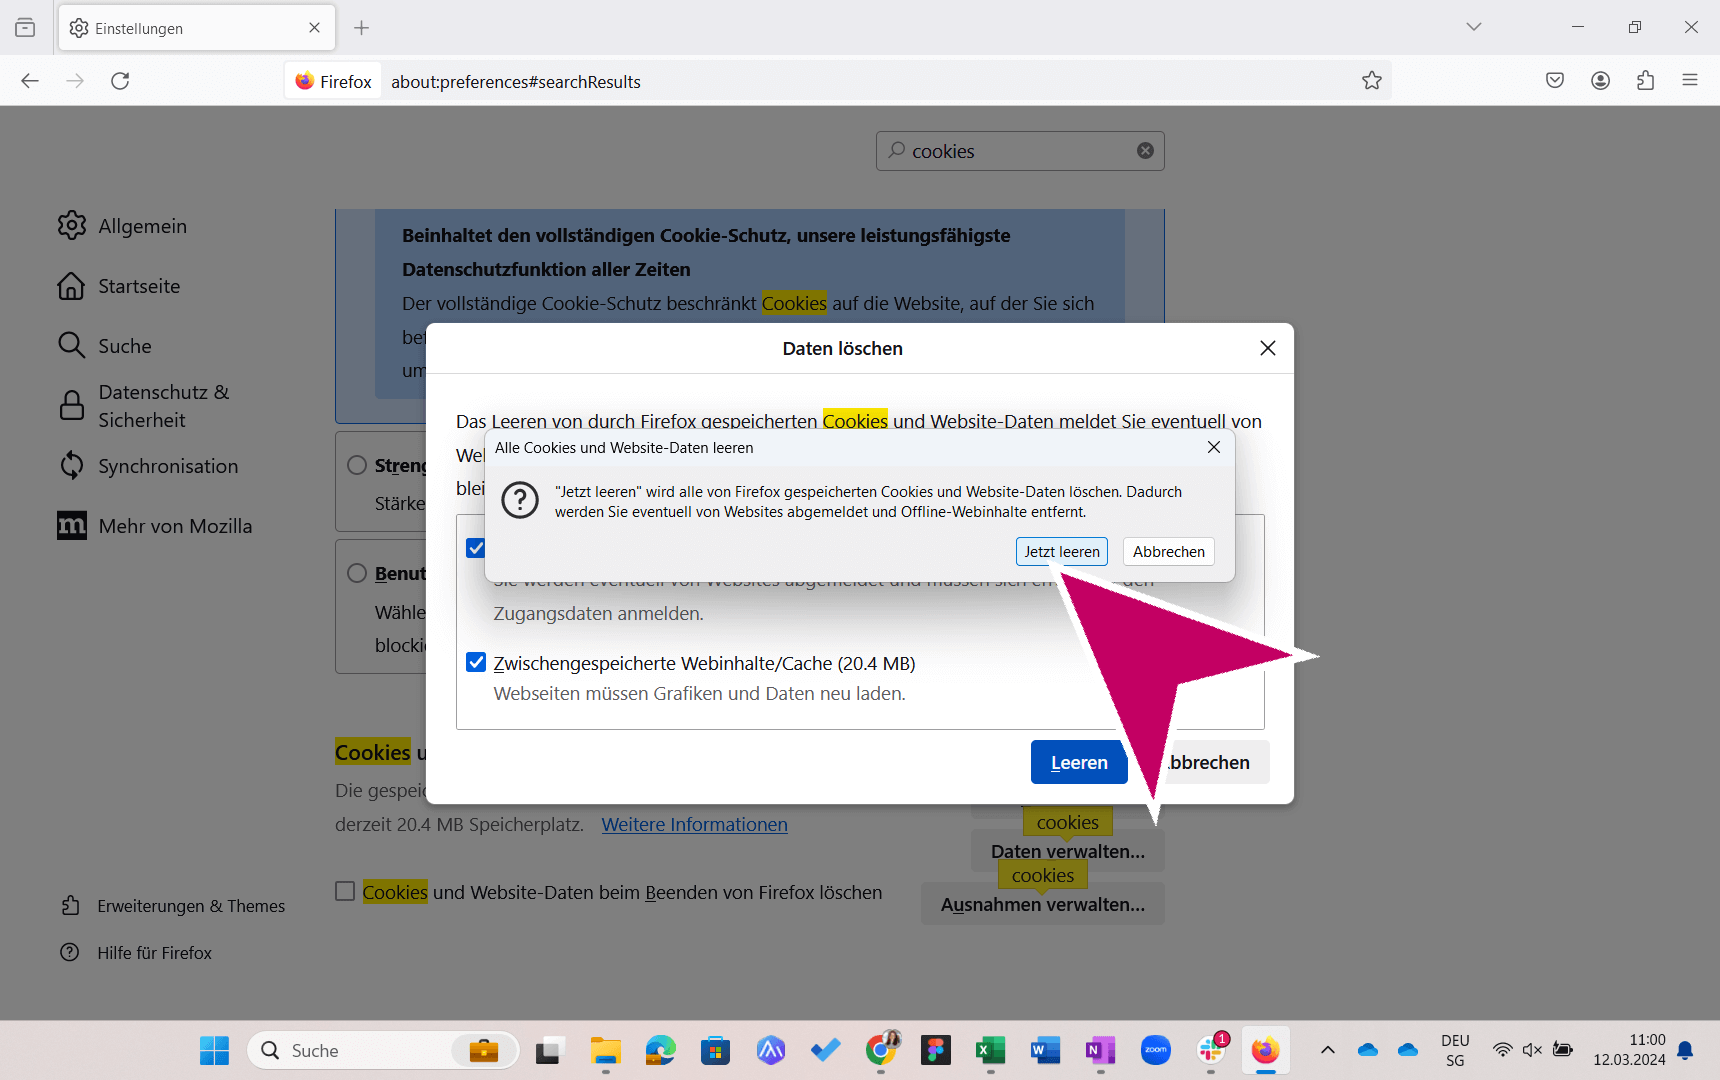Launch Microsoft Edge from taskbar
Image resolution: width=1720 pixels, height=1080 pixels.
point(660,1050)
